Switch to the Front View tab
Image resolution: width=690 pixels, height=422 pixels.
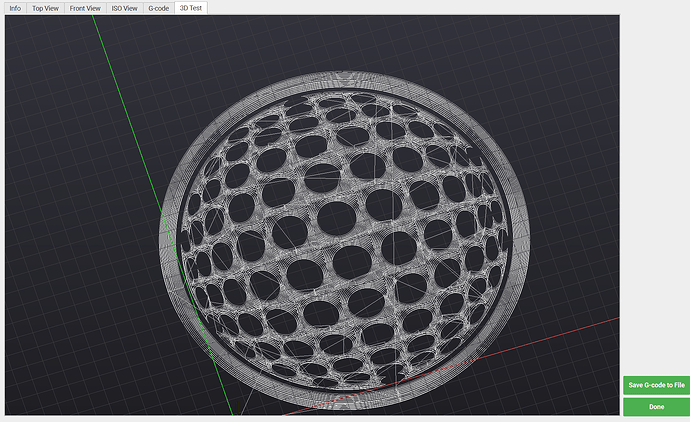click(85, 8)
